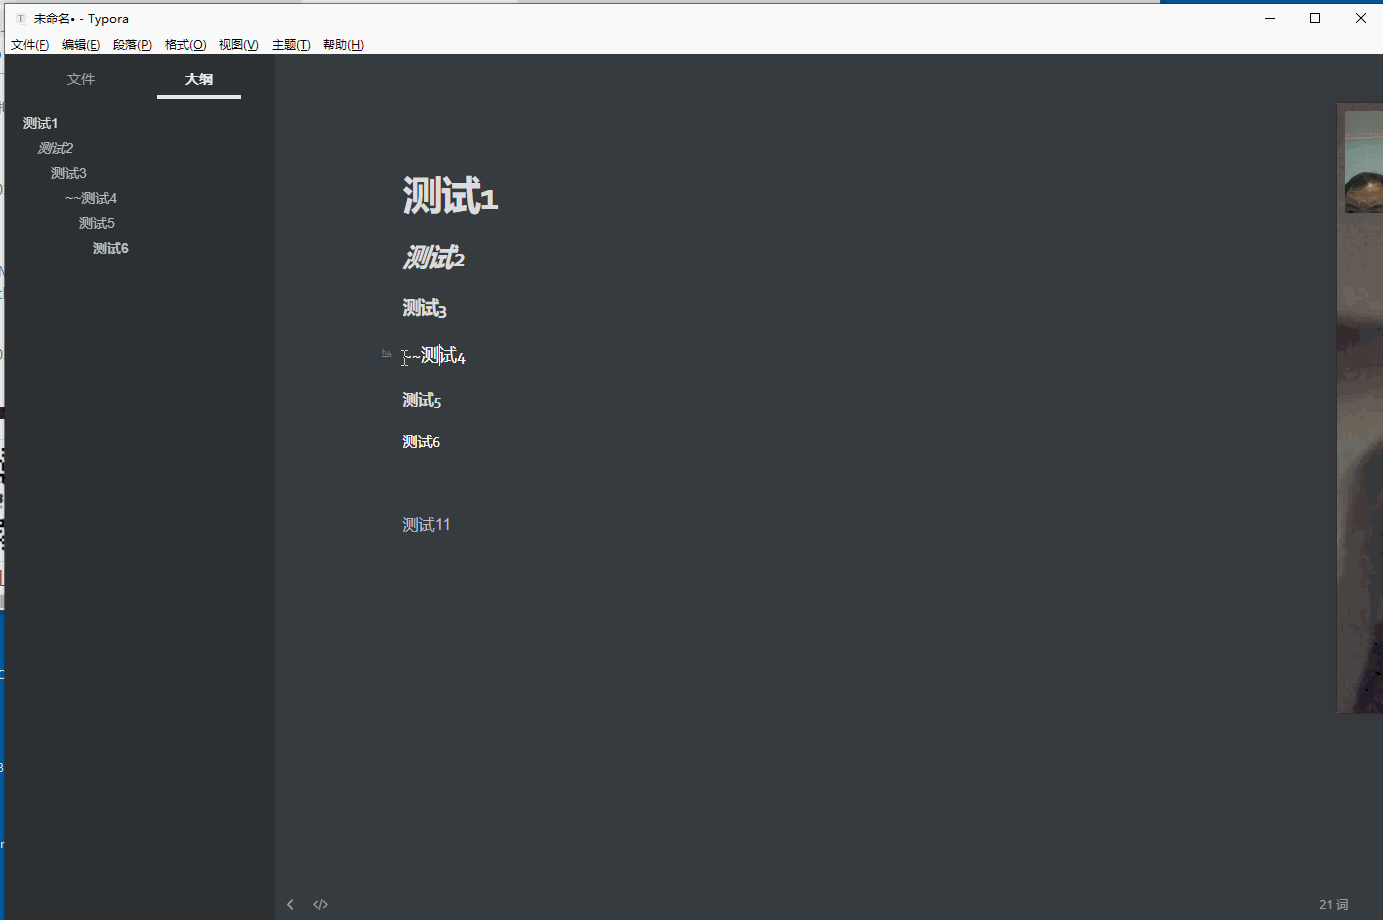
Task: Place cursor in heading 测试5 in editor
Action: (422, 401)
